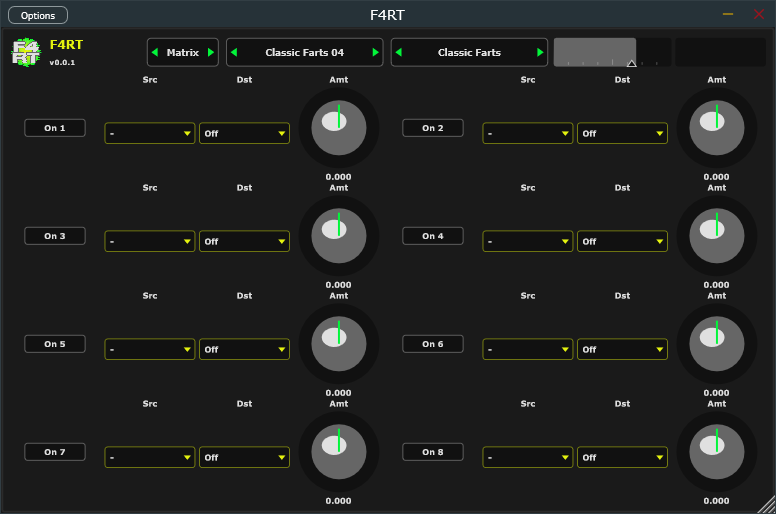This screenshot has height=514, width=776.
Task: Go to next page with Matrix right arrow
Action: coord(211,52)
